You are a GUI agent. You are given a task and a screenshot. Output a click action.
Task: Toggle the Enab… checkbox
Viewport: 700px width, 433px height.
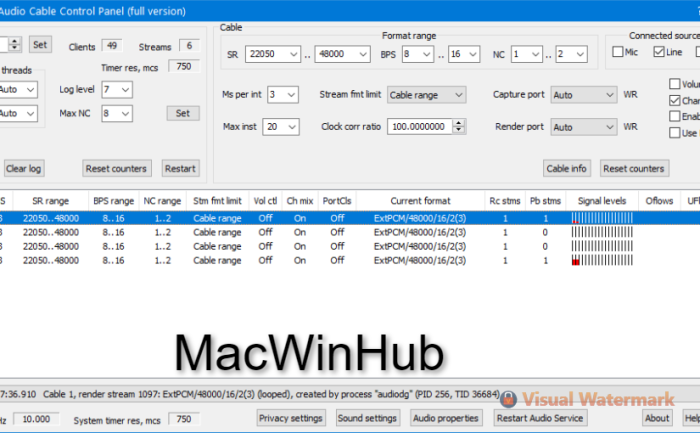[x=675, y=117]
